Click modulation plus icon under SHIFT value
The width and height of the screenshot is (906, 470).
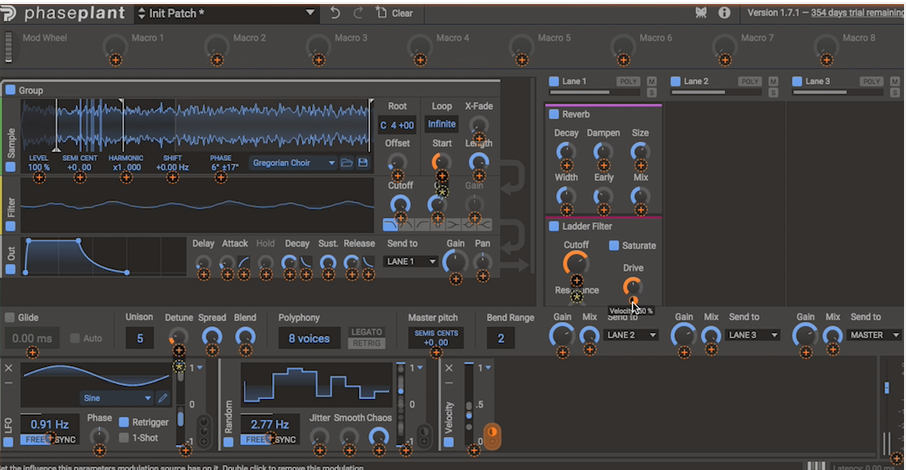(x=172, y=178)
